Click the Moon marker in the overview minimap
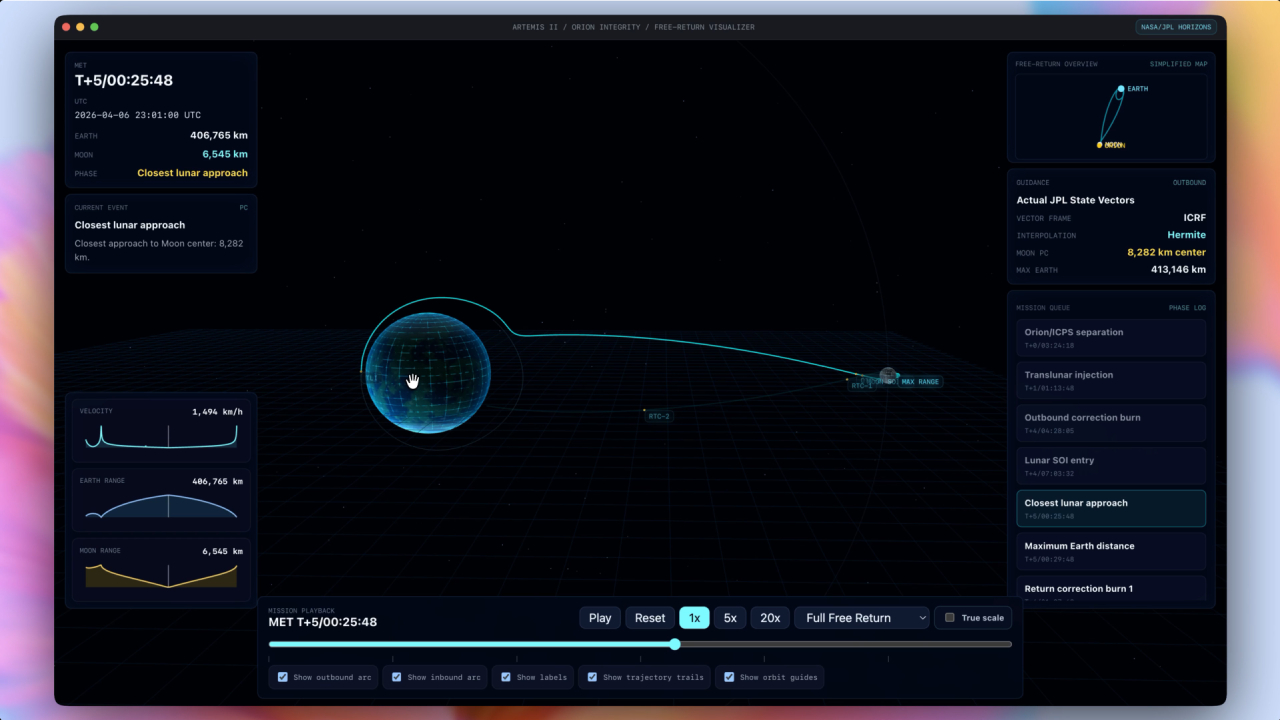 [x=1106, y=144]
